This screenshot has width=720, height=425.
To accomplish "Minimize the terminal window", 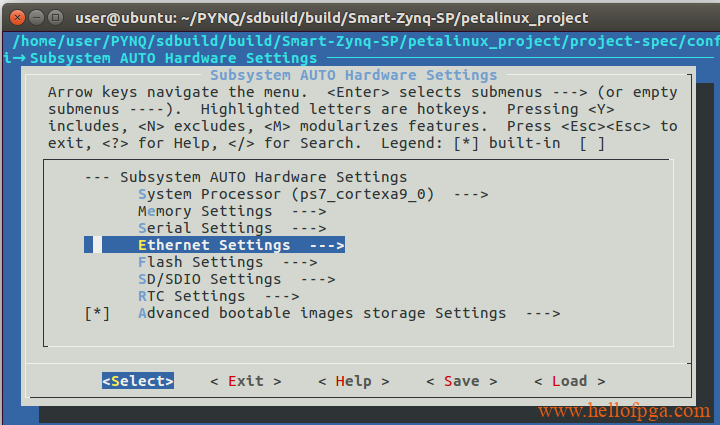I will [36, 18].
